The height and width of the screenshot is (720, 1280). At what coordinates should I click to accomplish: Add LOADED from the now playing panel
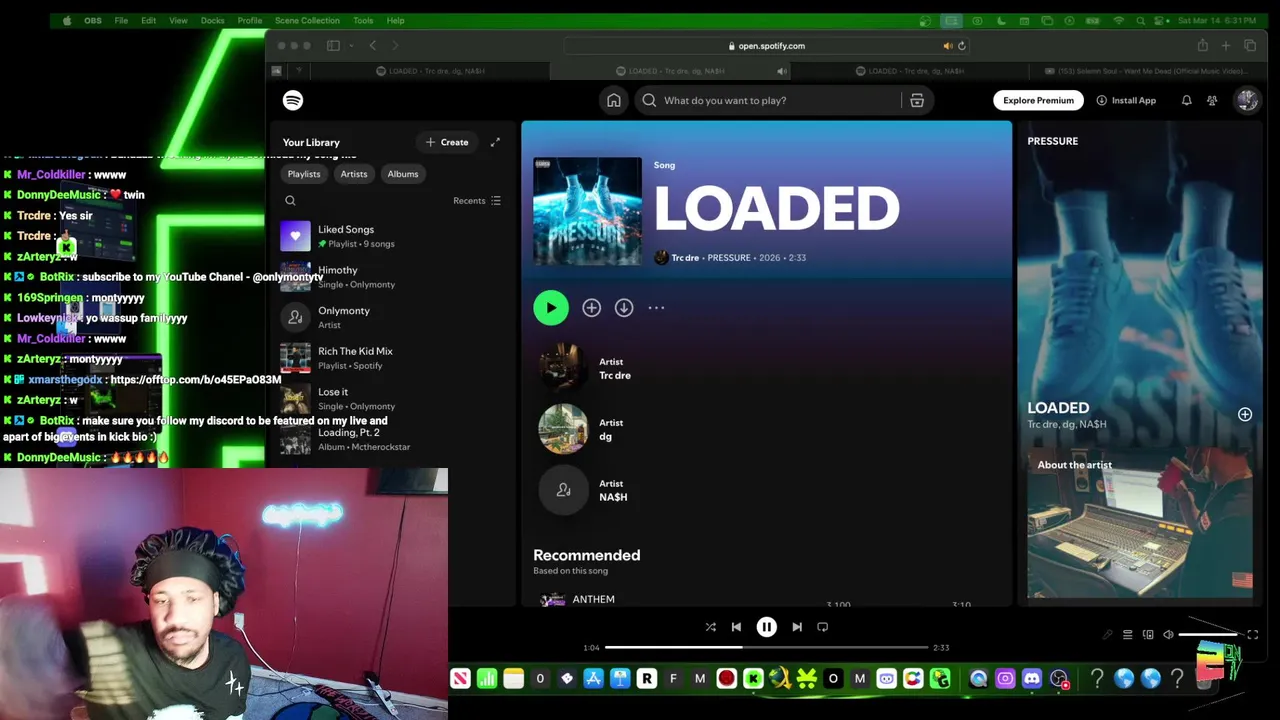click(x=1245, y=414)
